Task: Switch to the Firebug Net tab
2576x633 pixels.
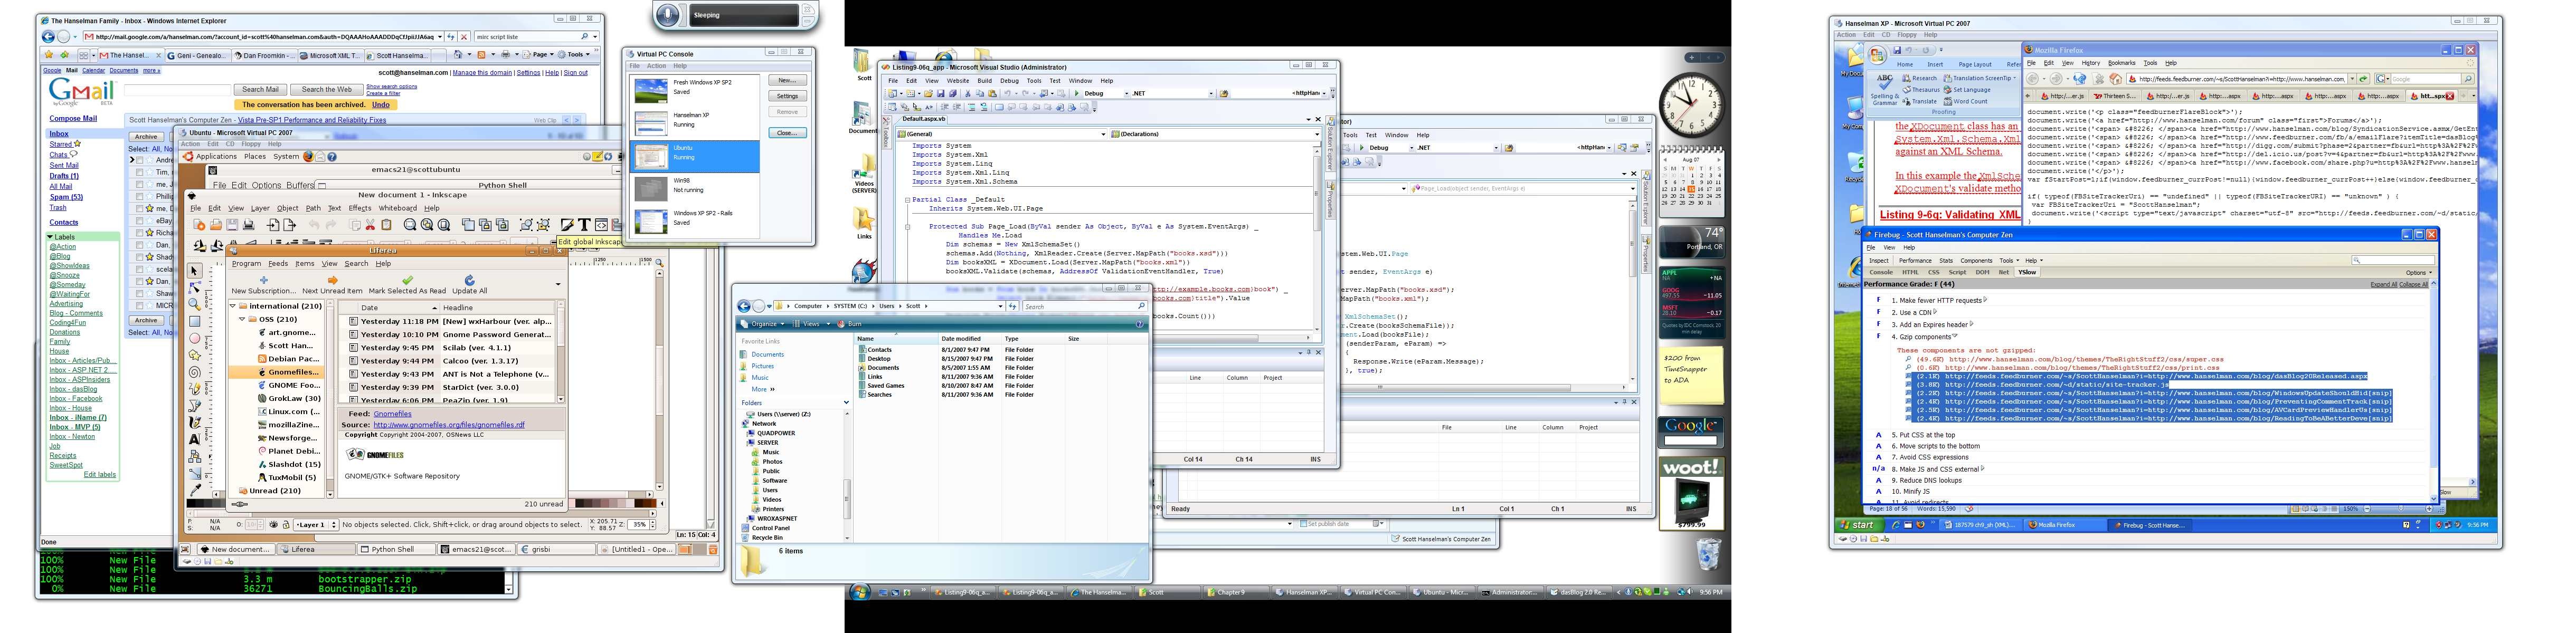Action: pyautogui.click(x=2003, y=272)
